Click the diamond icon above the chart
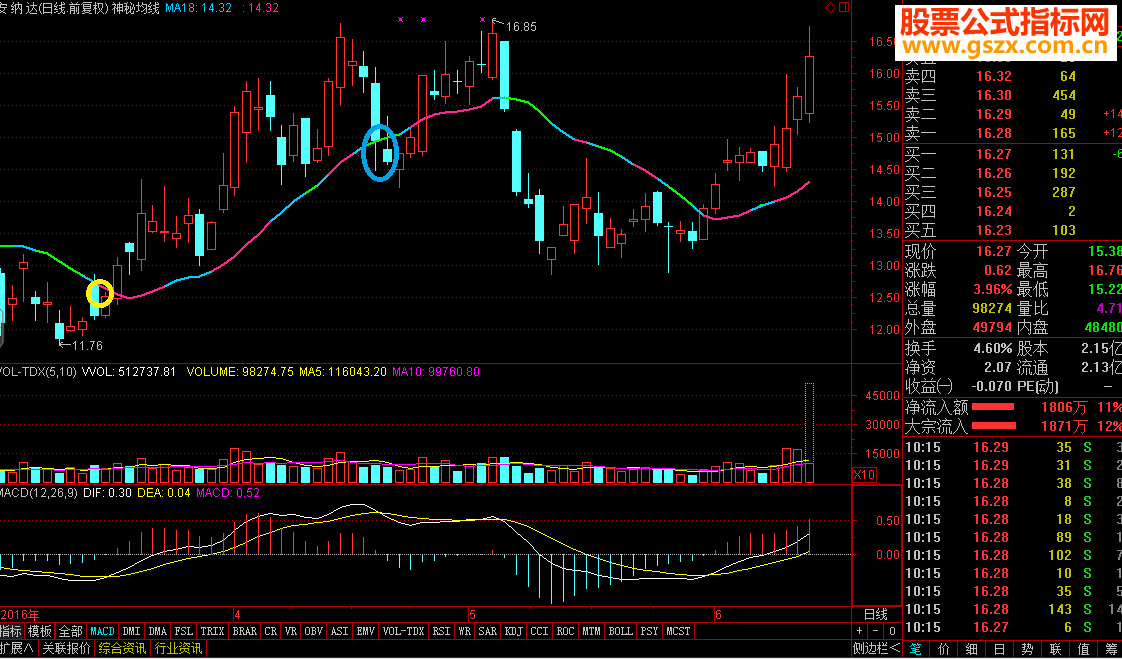 tap(831, 8)
